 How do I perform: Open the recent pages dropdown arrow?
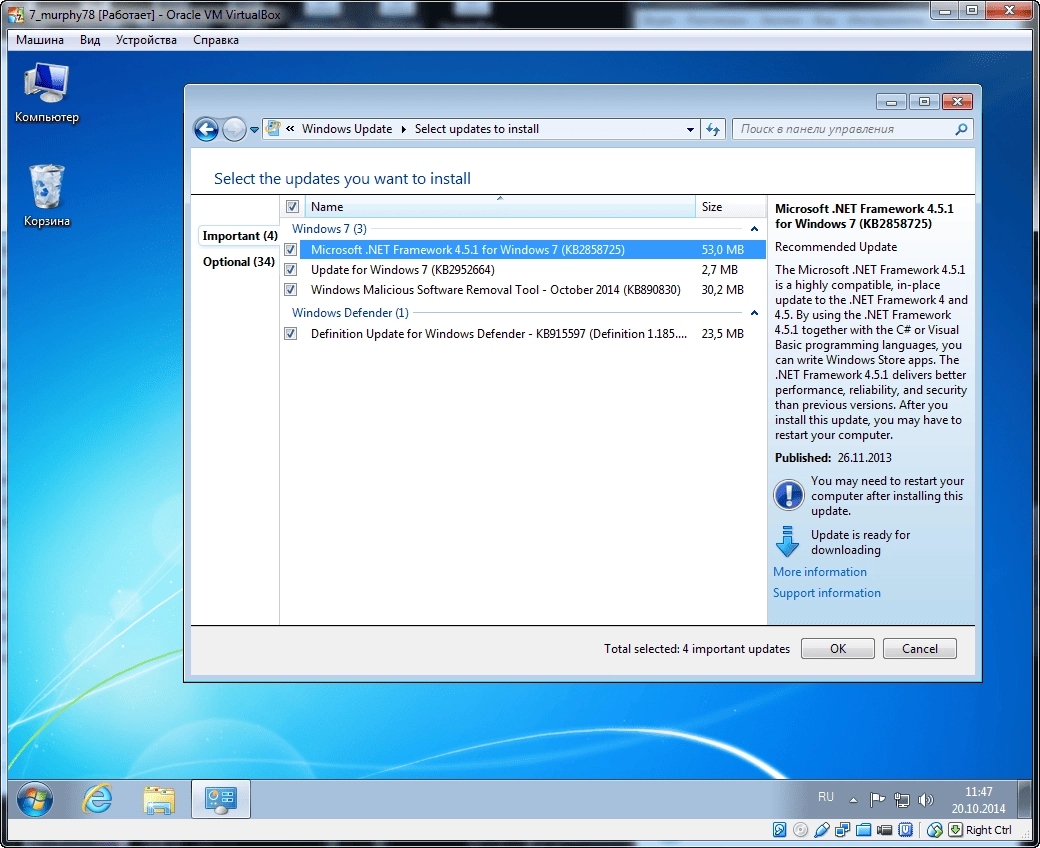point(254,130)
